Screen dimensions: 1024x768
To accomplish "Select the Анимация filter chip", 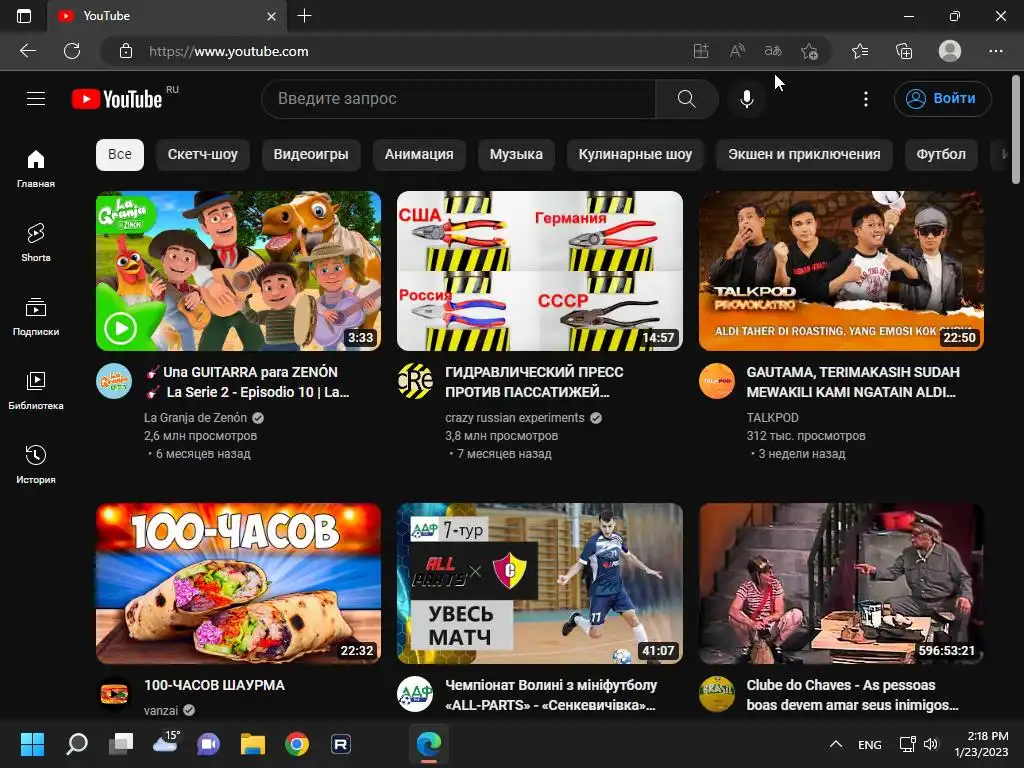I will click(x=419, y=155).
